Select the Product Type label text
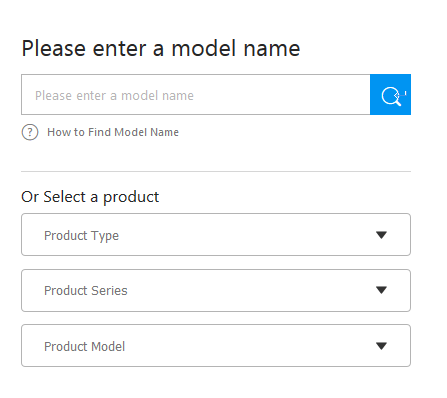Viewport: 447px width, 398px height. [x=81, y=236]
